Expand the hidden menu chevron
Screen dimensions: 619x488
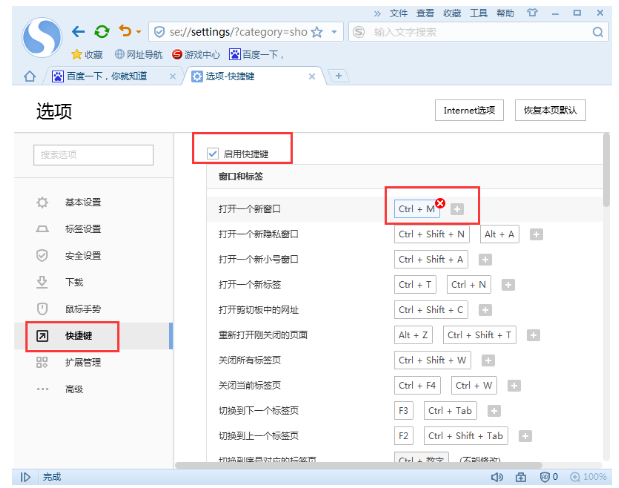(x=377, y=13)
